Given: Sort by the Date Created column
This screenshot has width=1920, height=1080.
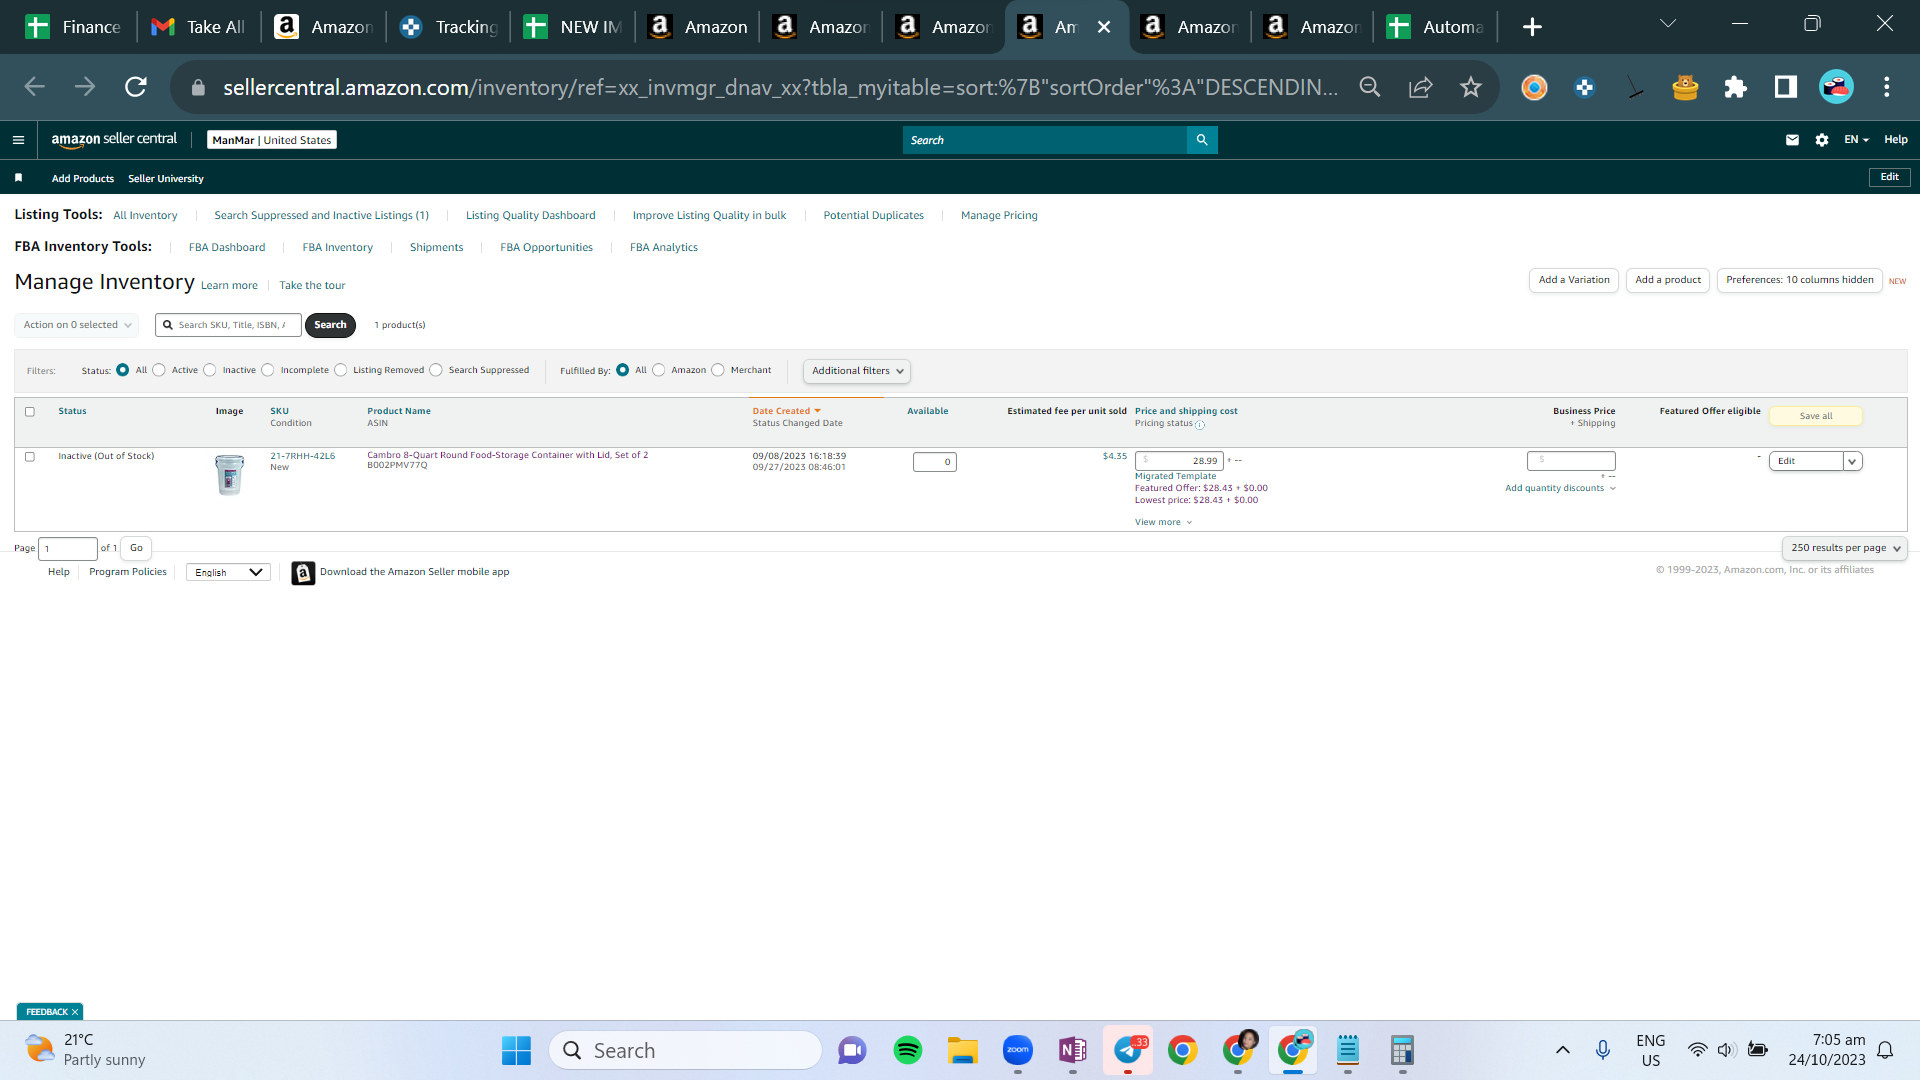Looking at the screenshot, I should 786,411.
